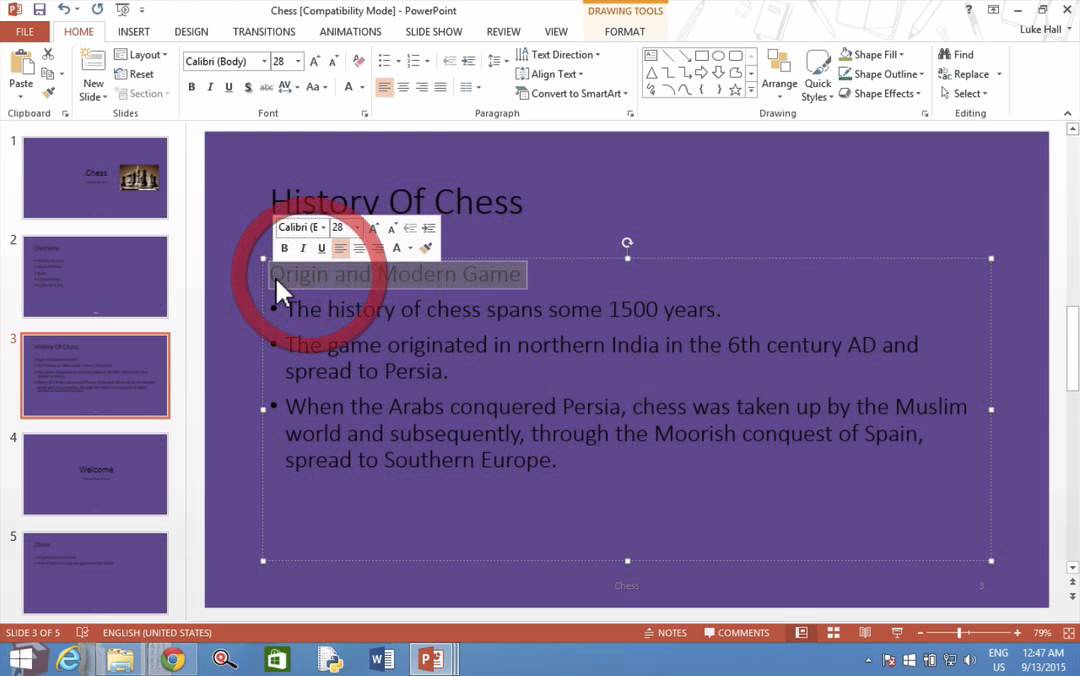Click the spell check icon in status bar
Image resolution: width=1080 pixels, height=676 pixels.
82,633
